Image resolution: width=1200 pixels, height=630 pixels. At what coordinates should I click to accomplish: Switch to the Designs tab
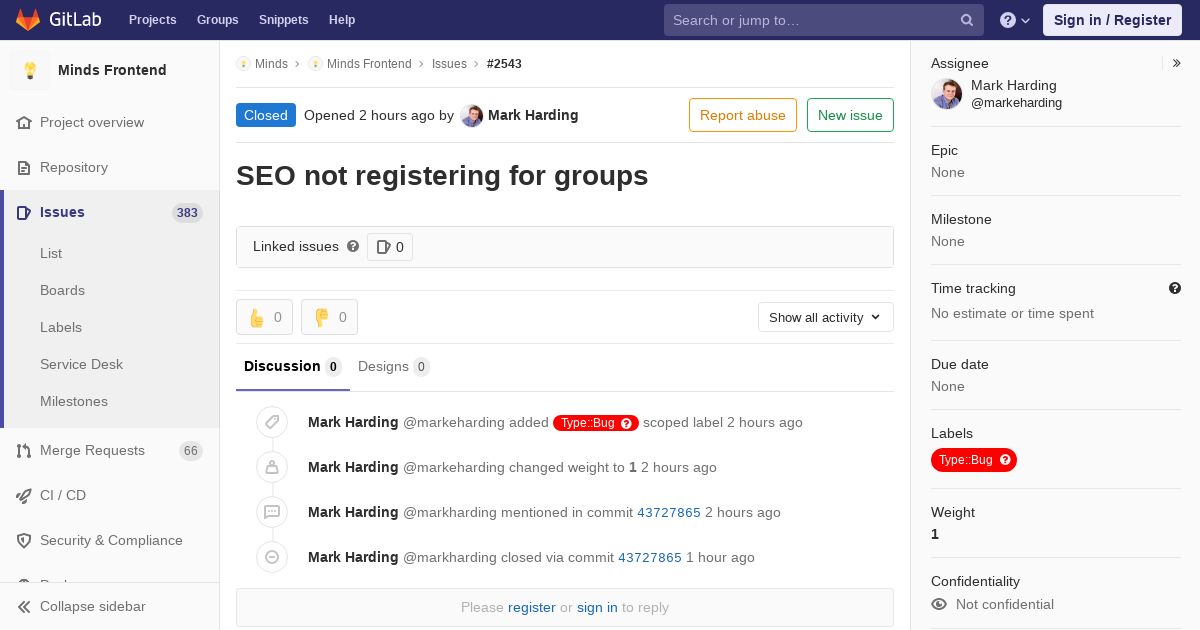(394, 366)
